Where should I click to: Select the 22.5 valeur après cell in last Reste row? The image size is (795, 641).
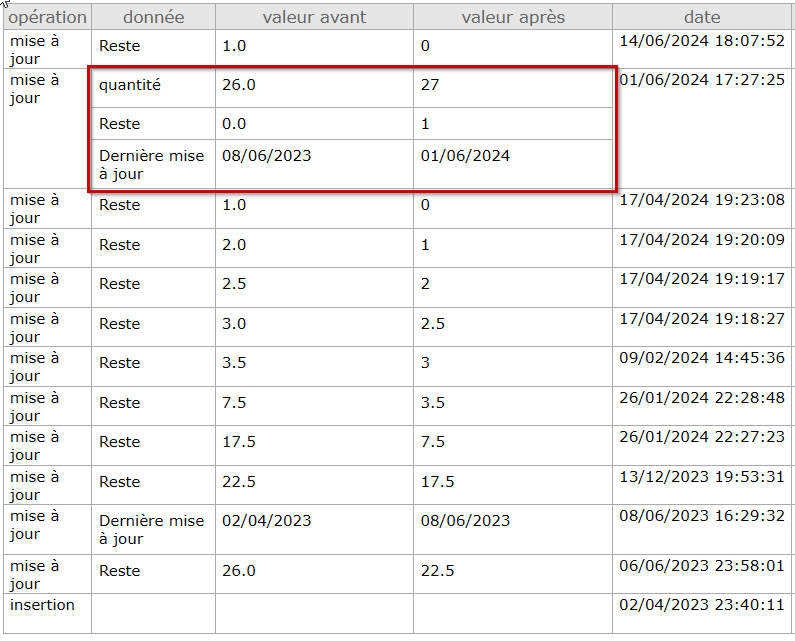click(x=438, y=571)
